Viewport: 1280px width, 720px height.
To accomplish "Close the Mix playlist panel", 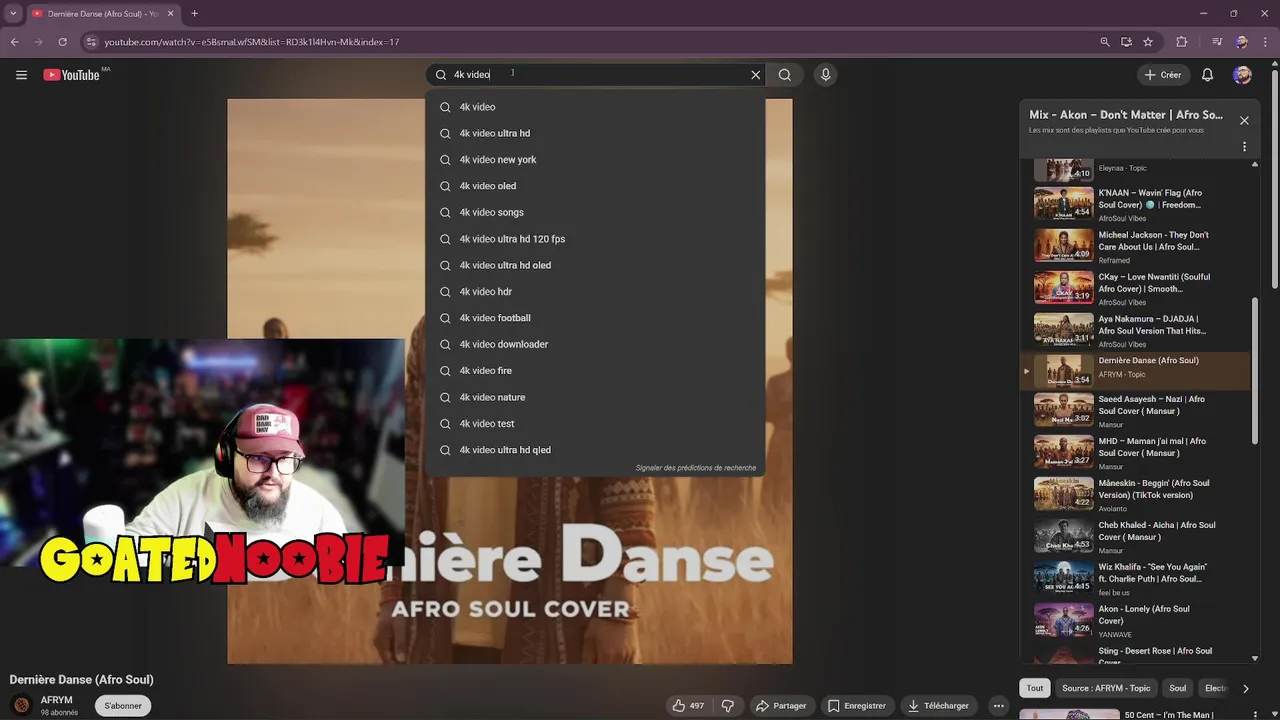I will (1244, 120).
